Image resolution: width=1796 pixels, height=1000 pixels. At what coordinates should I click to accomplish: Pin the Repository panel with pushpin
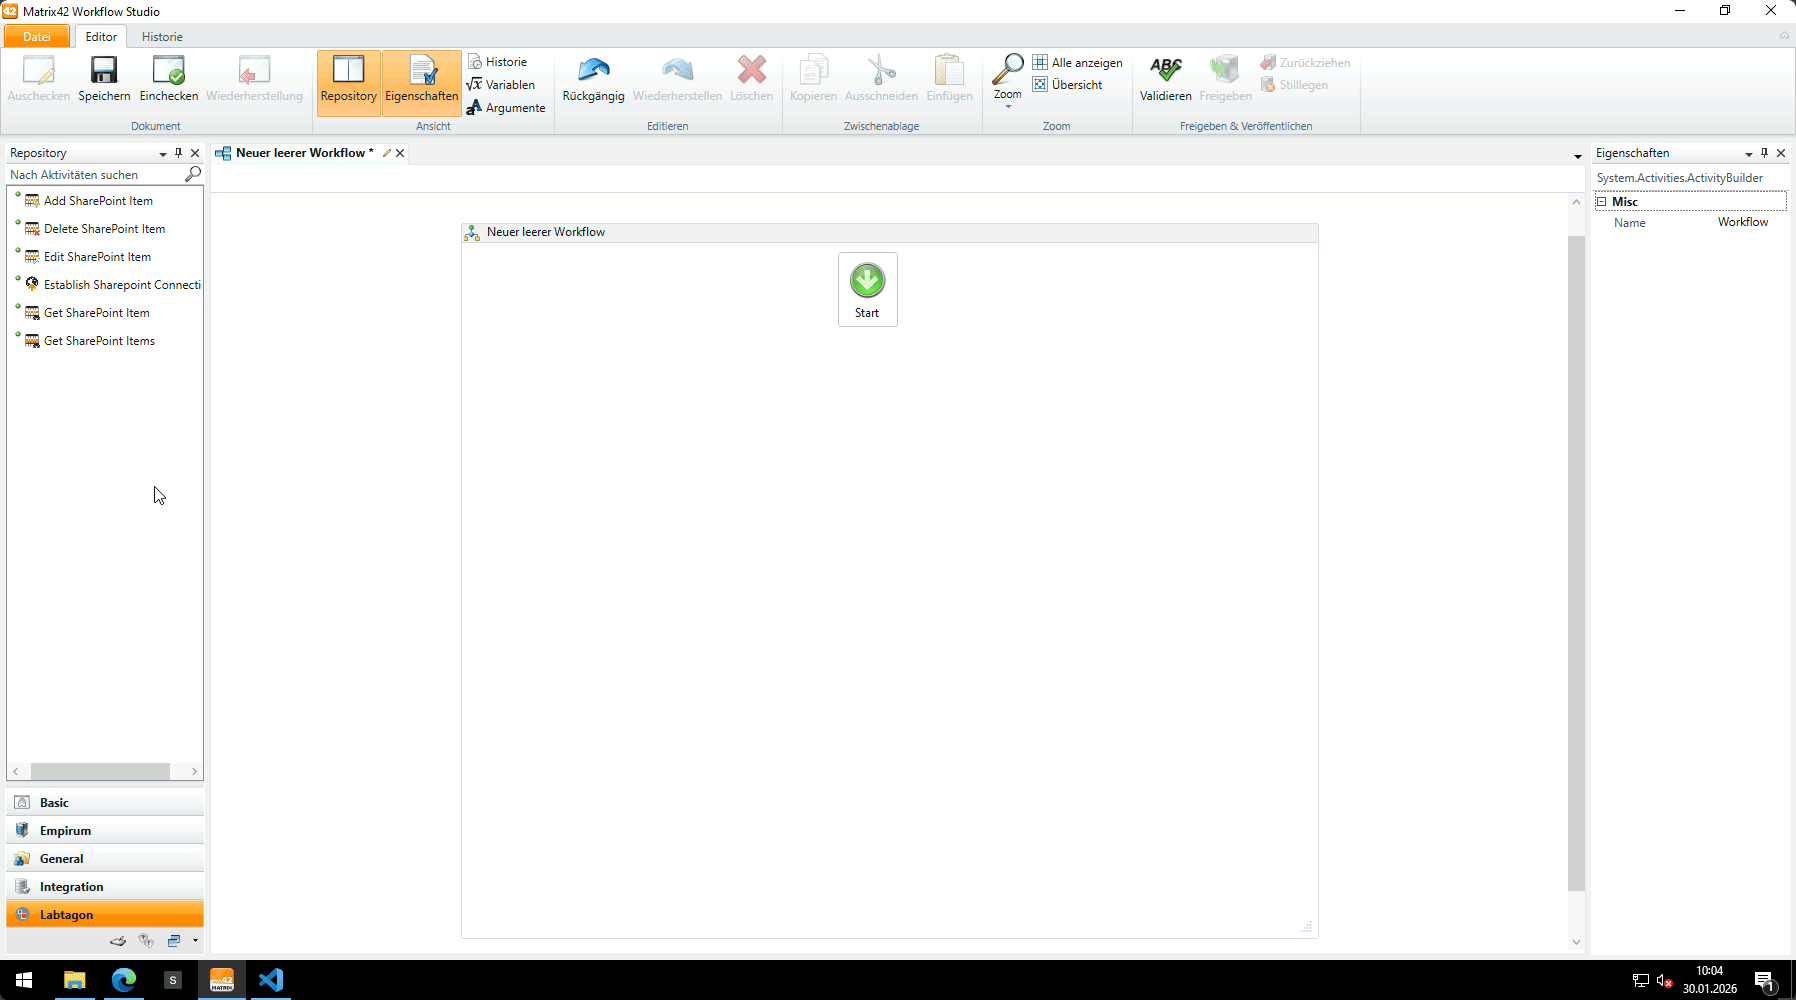click(x=179, y=153)
